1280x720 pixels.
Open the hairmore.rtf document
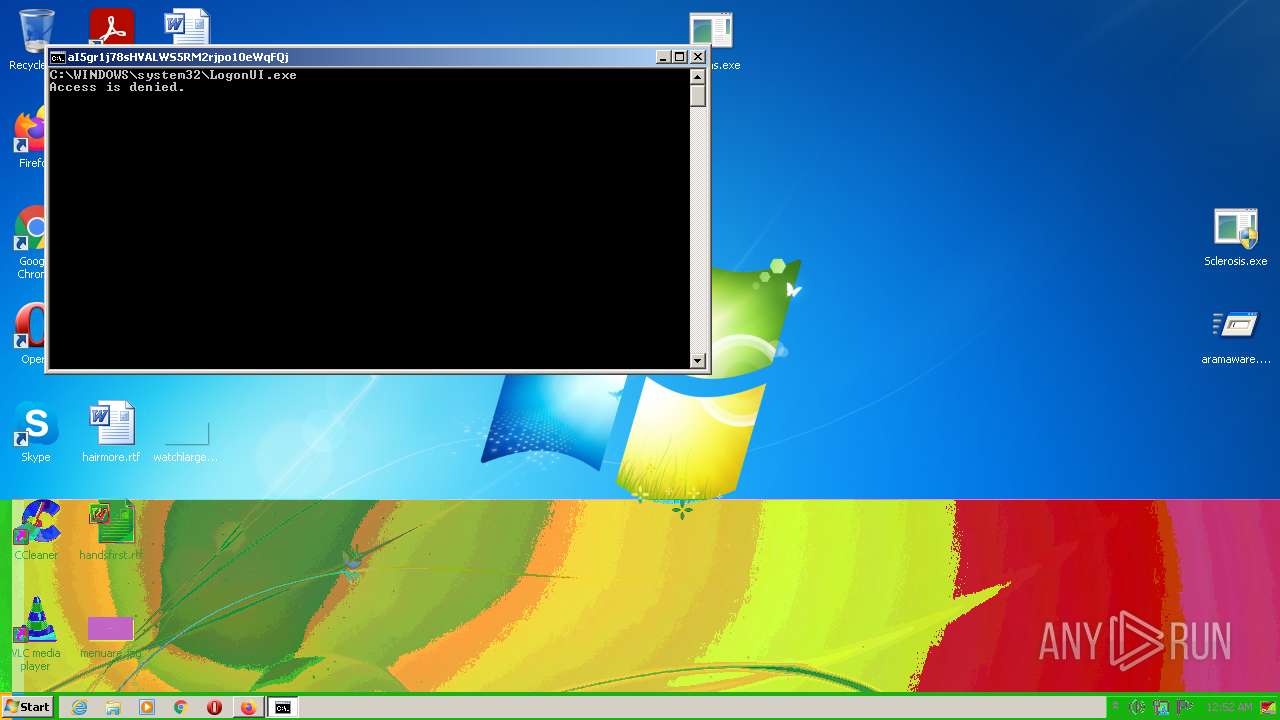[x=111, y=433]
